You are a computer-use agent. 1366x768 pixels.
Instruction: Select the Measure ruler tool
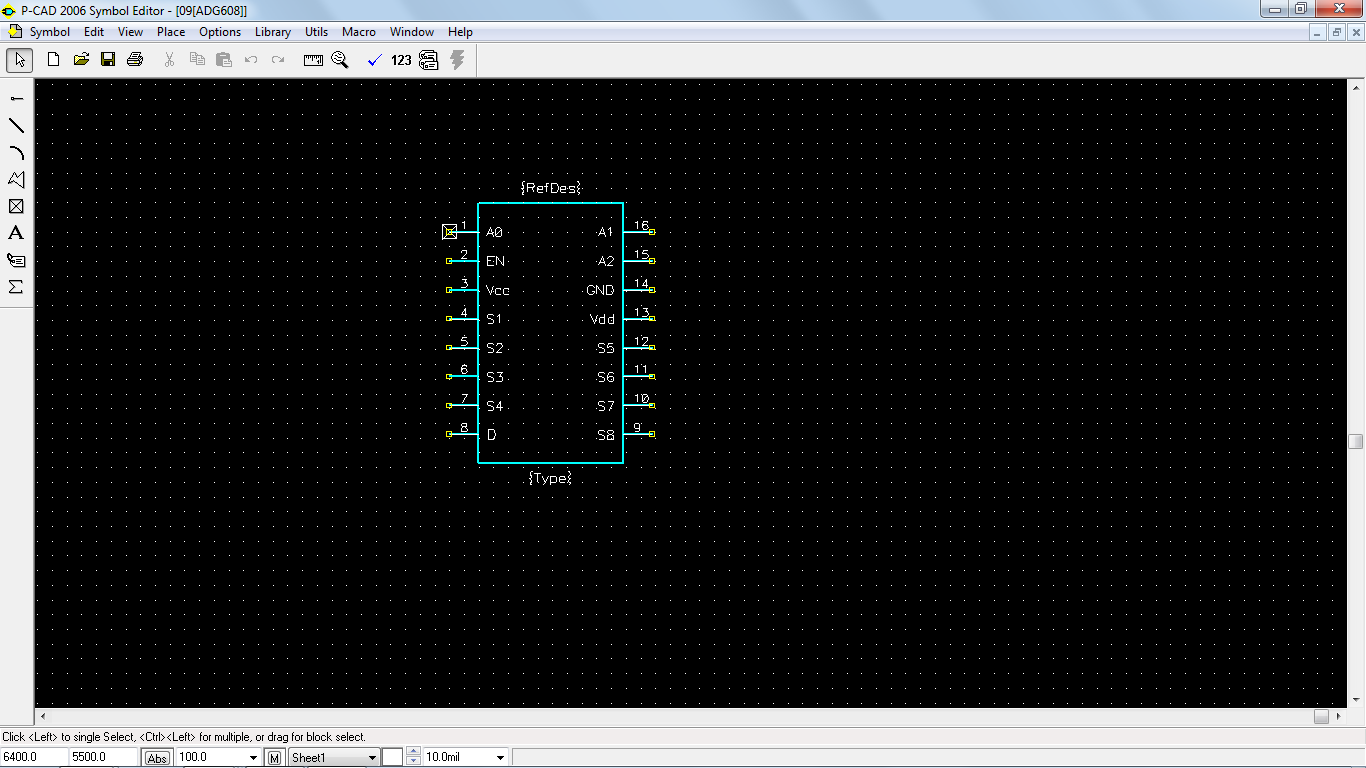313,60
